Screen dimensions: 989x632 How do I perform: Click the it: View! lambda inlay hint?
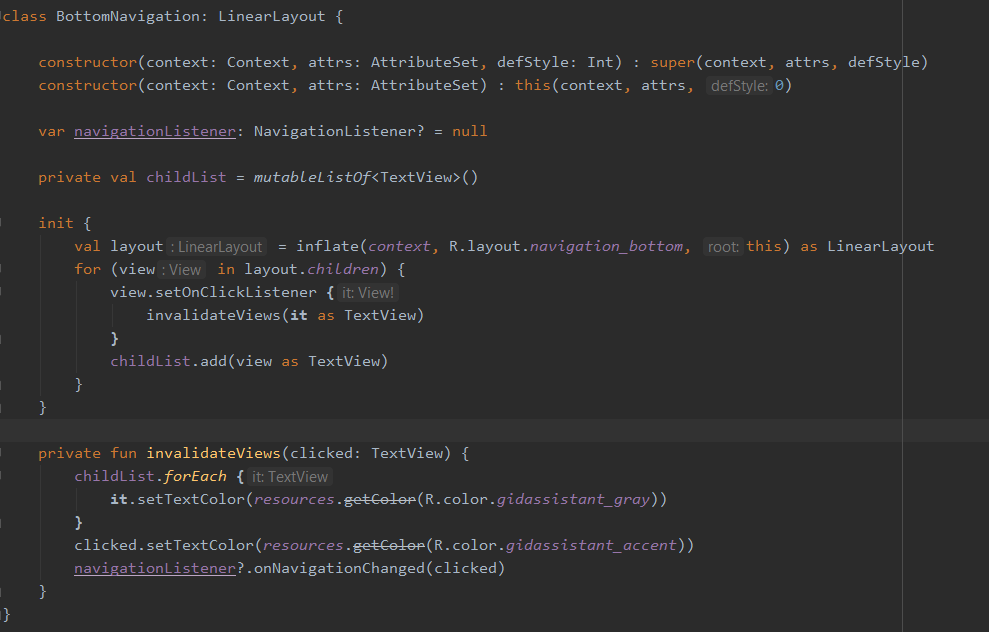[x=368, y=293]
